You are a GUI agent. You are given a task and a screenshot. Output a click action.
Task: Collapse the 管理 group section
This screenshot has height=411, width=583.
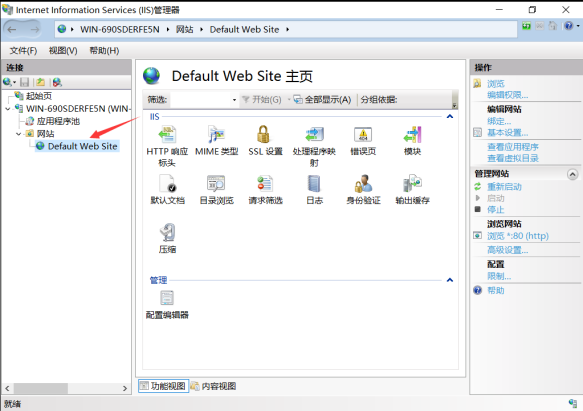click(x=450, y=280)
